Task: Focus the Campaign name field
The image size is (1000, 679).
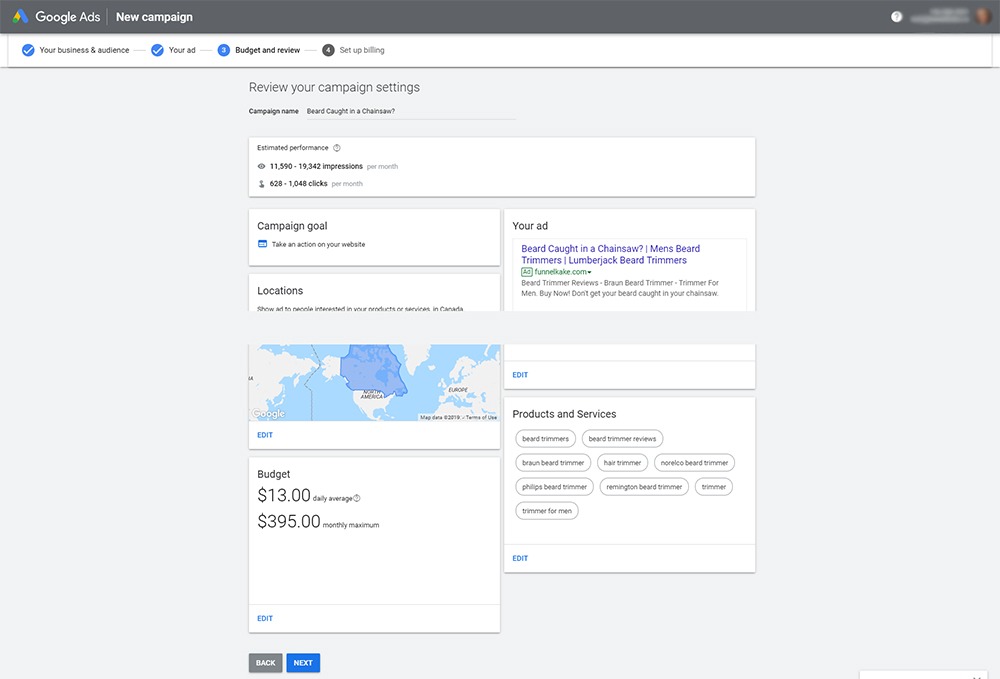Action: [x=411, y=111]
